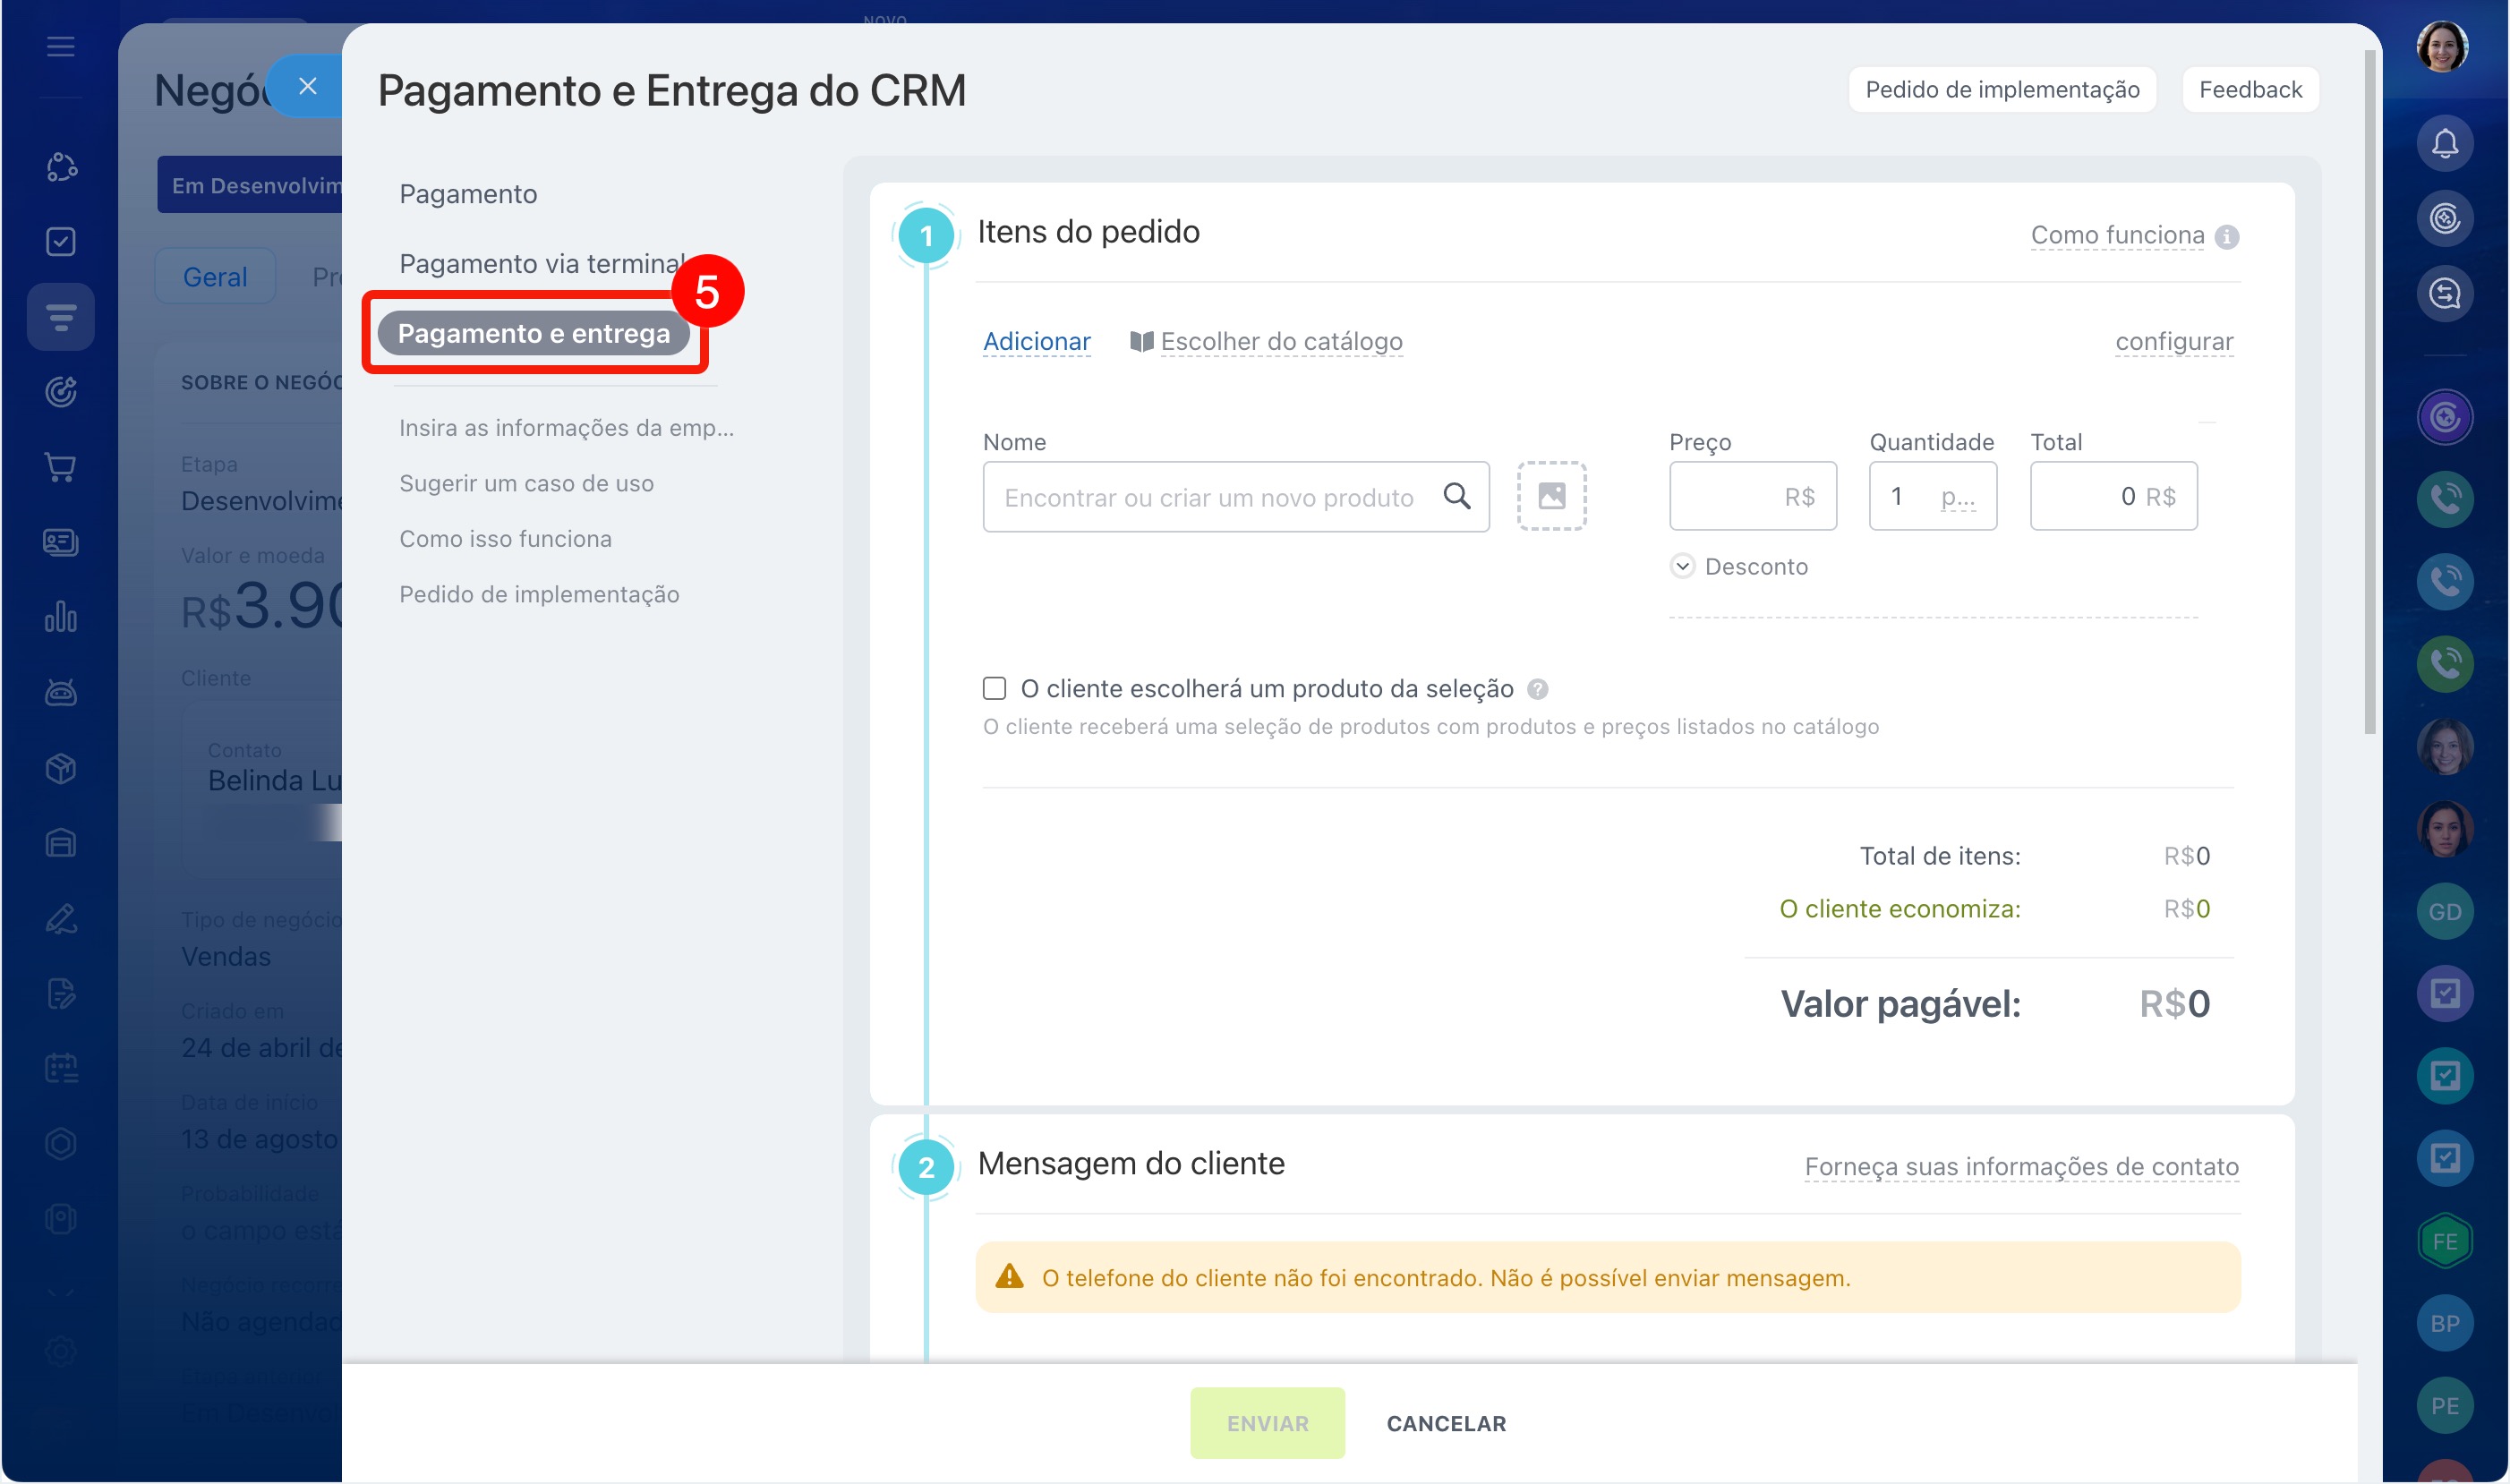Open the quantity unit dropdown

[x=1957, y=496]
